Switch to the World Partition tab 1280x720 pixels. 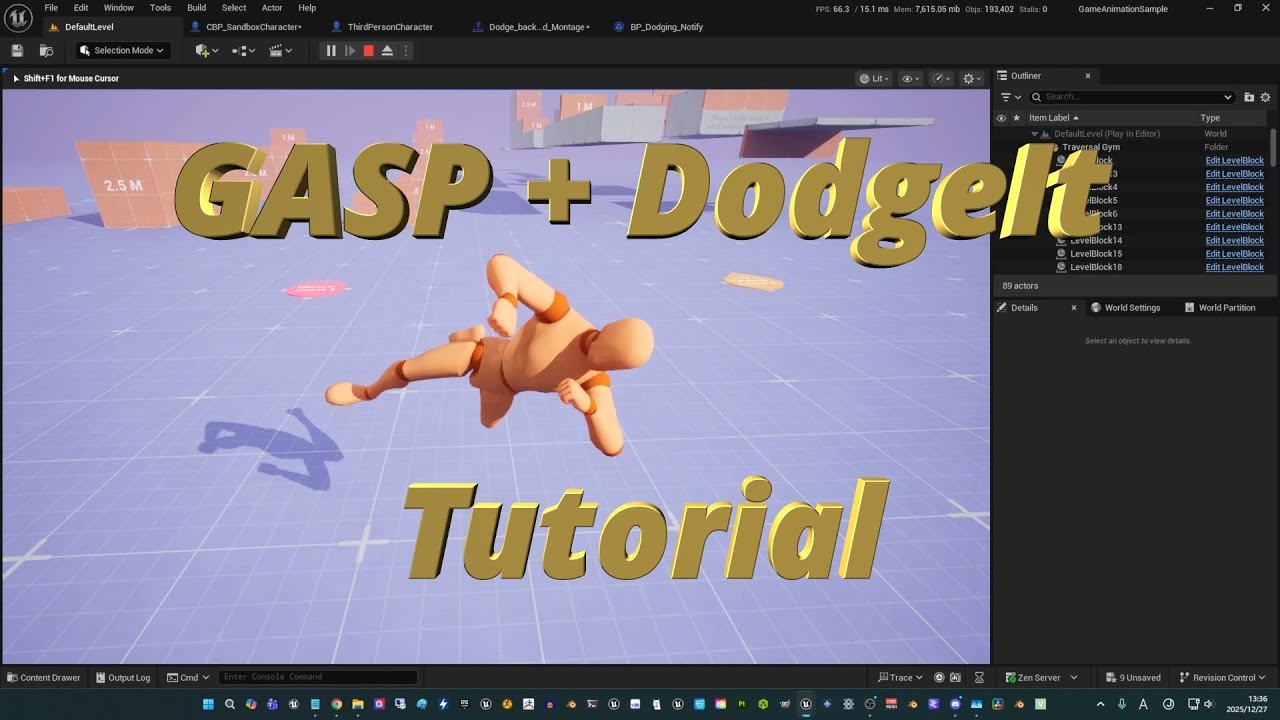click(x=1220, y=308)
